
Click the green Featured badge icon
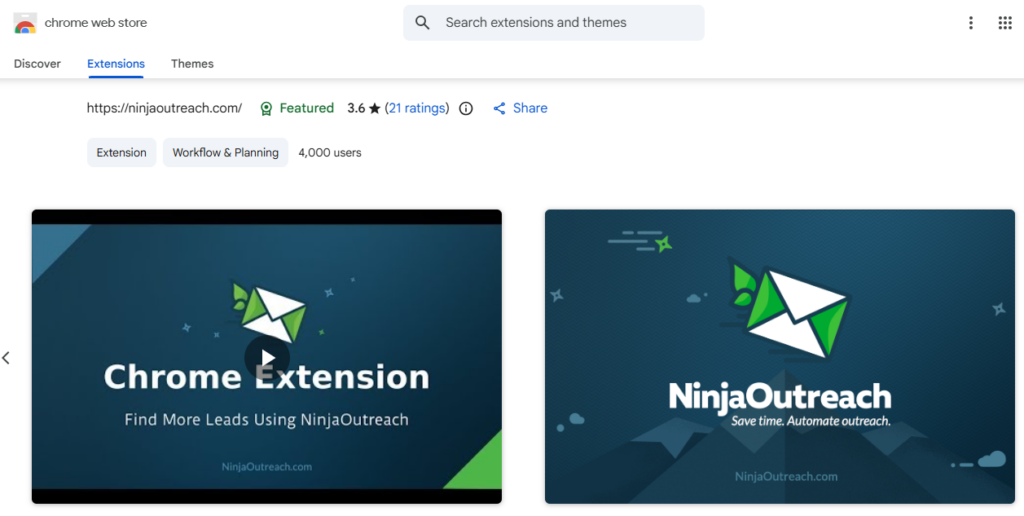(x=266, y=108)
